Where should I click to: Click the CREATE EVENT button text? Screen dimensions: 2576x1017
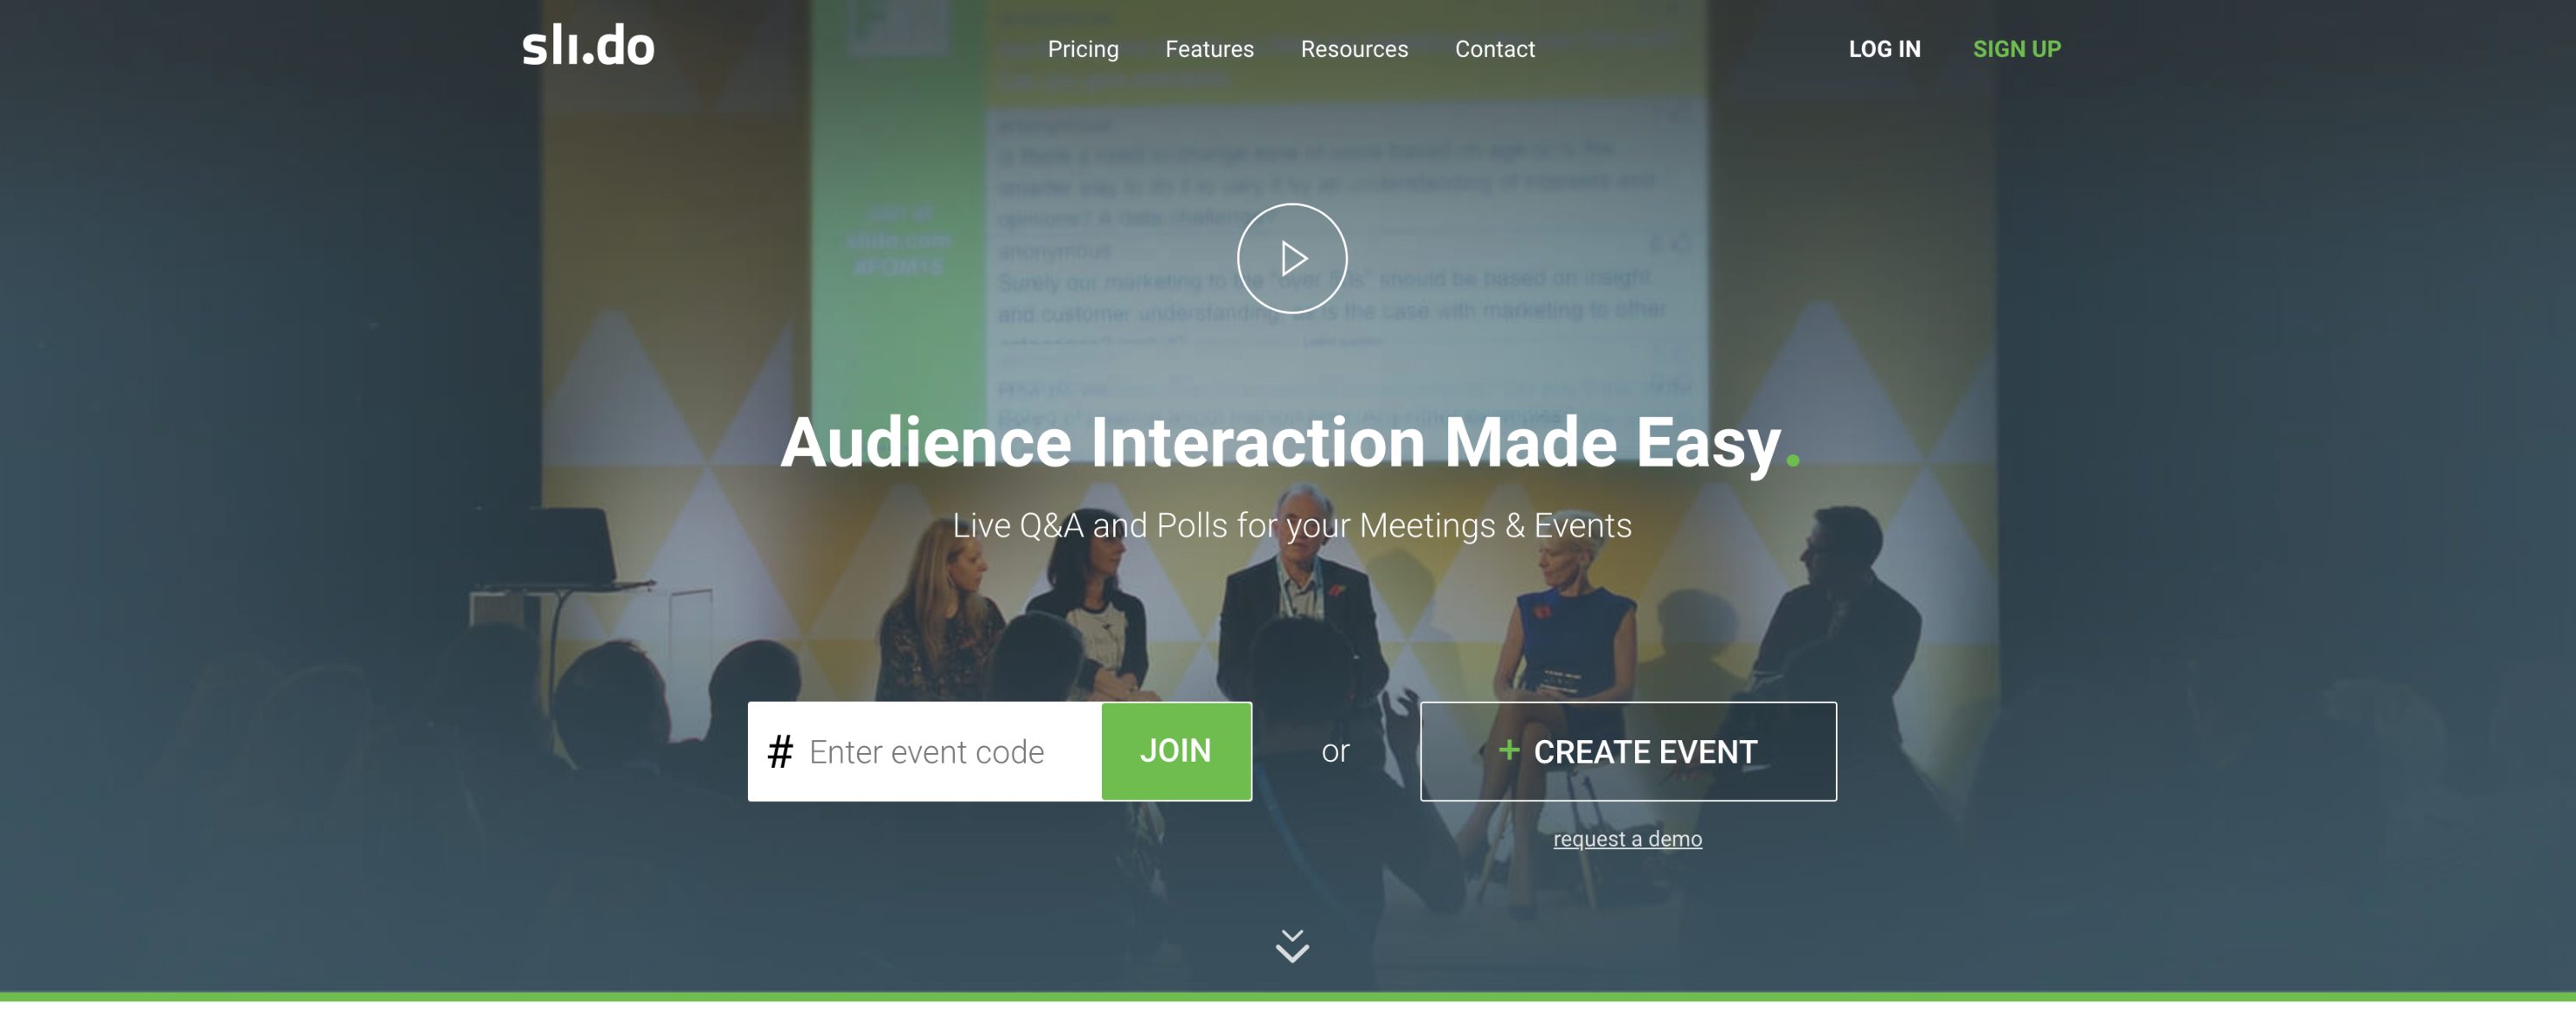pos(1645,752)
